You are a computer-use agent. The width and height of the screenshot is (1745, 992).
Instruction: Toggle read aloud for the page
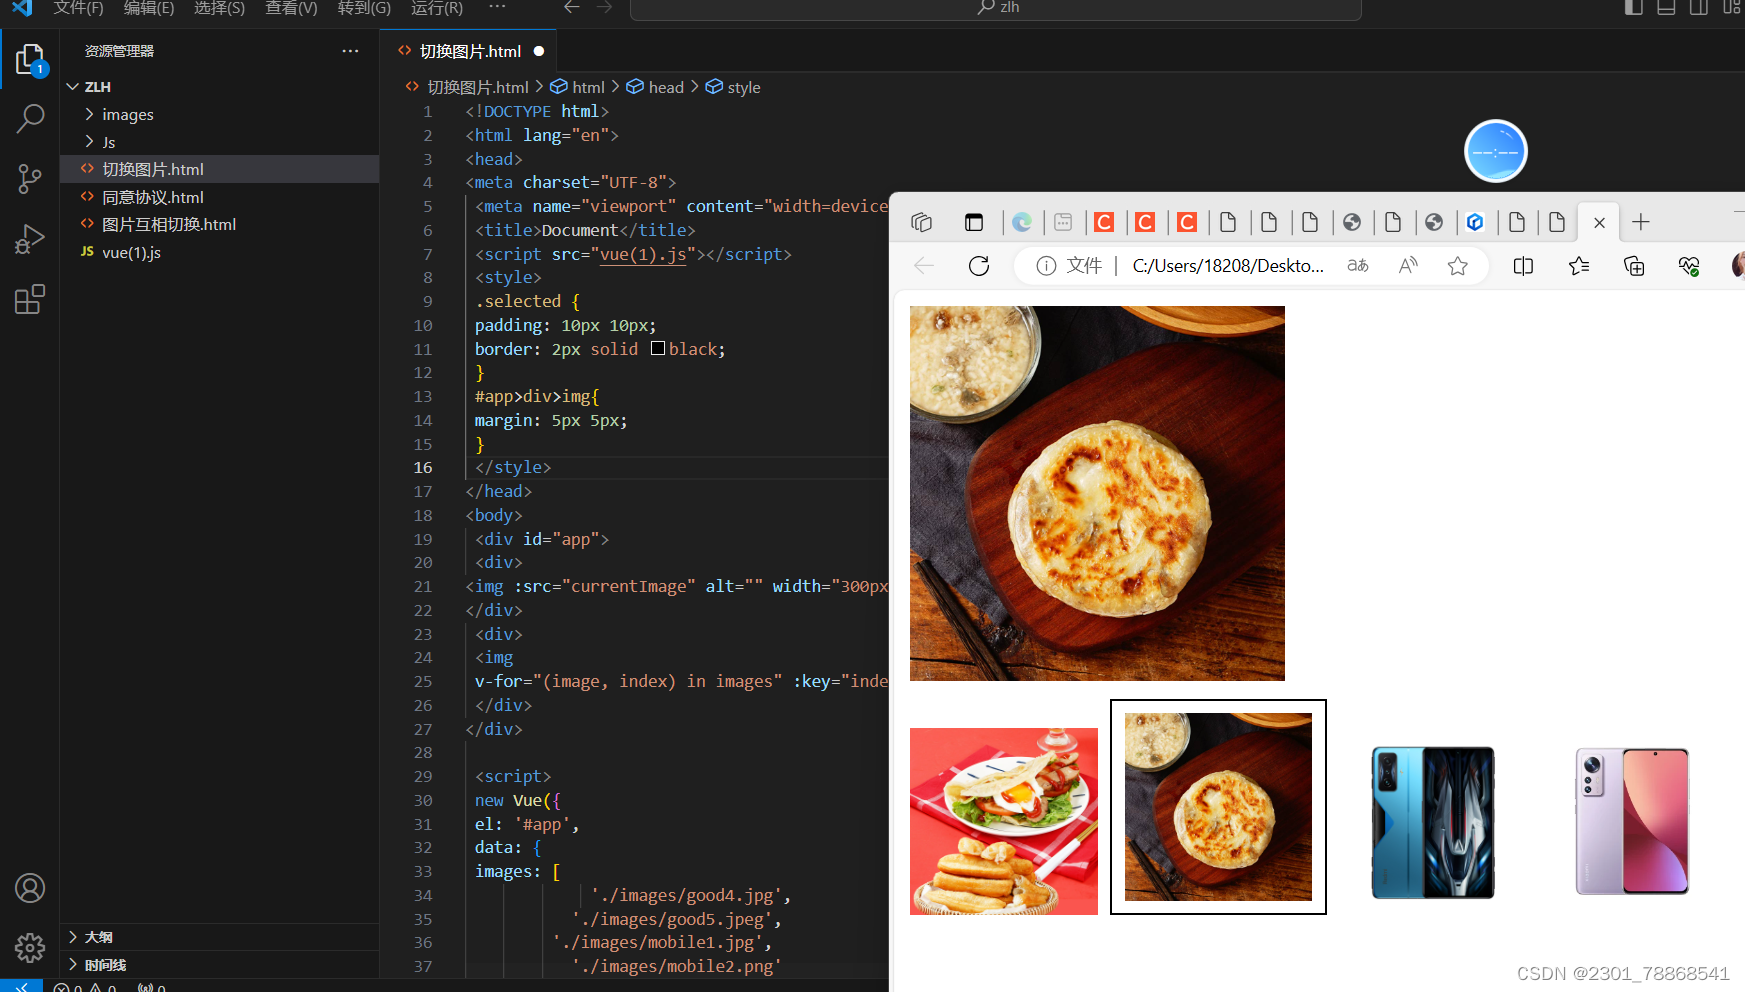1407,265
